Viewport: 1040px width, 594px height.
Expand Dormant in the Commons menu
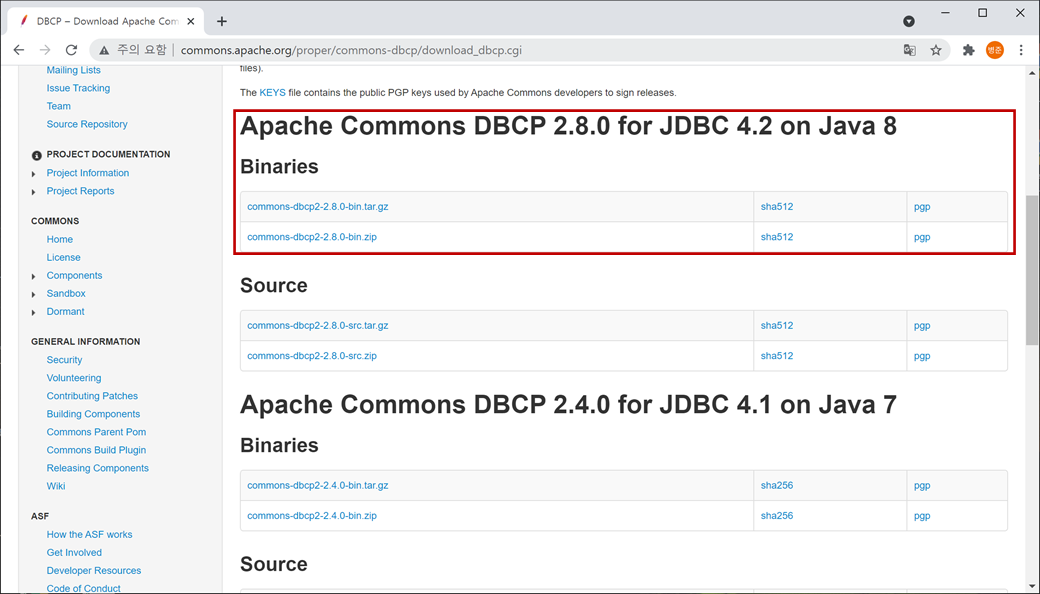click(34, 312)
